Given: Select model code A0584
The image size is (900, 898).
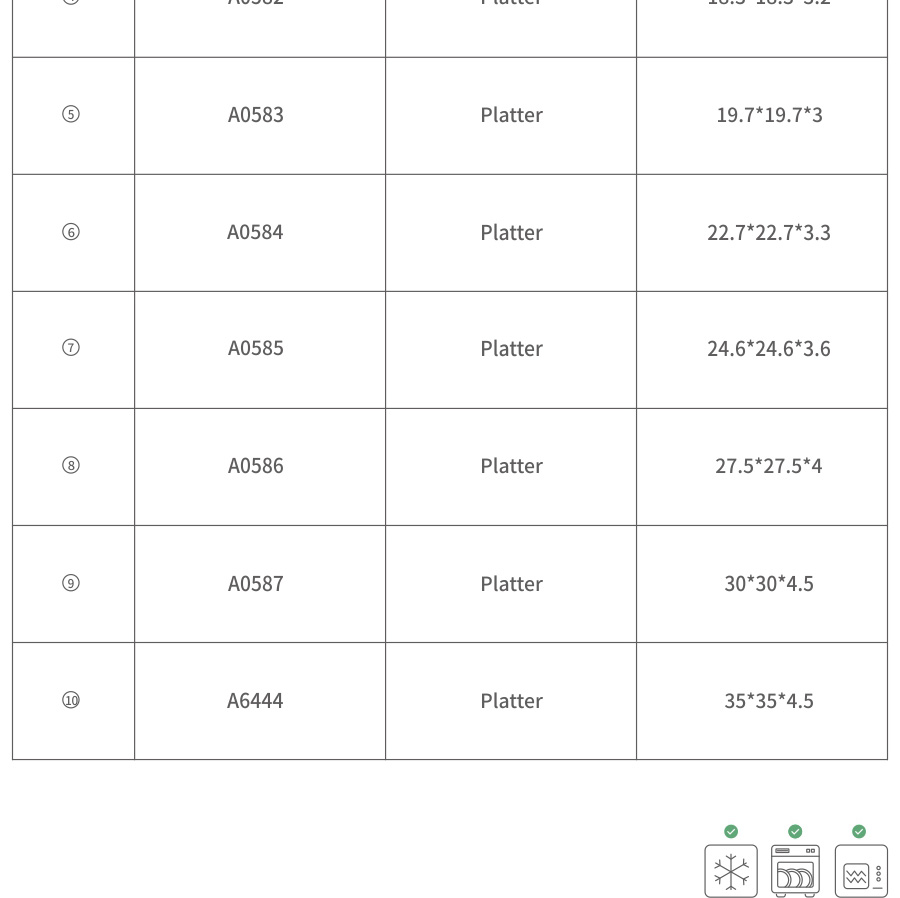Looking at the screenshot, I should click(255, 232).
